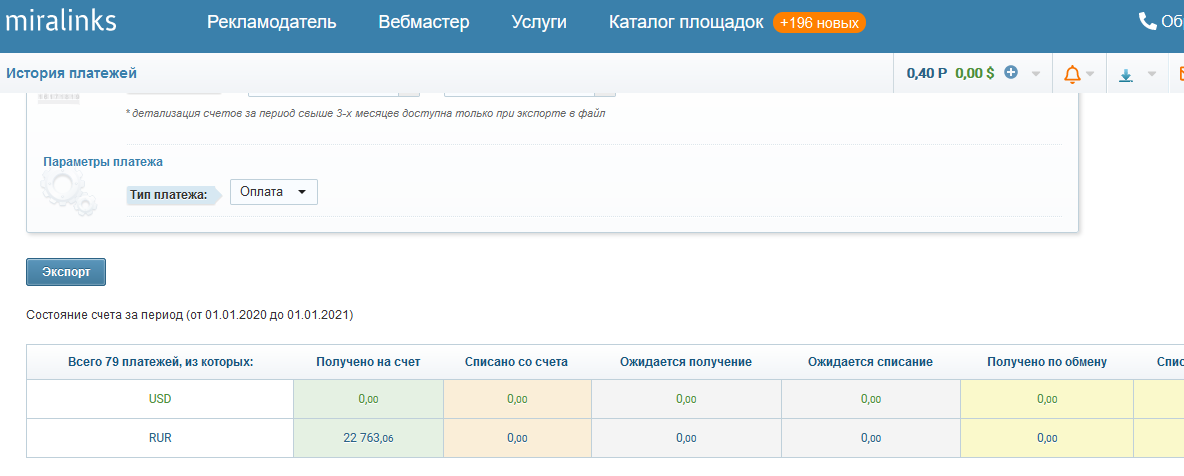Select the Услуги menu item
The height and width of the screenshot is (476, 1184).
click(x=539, y=22)
